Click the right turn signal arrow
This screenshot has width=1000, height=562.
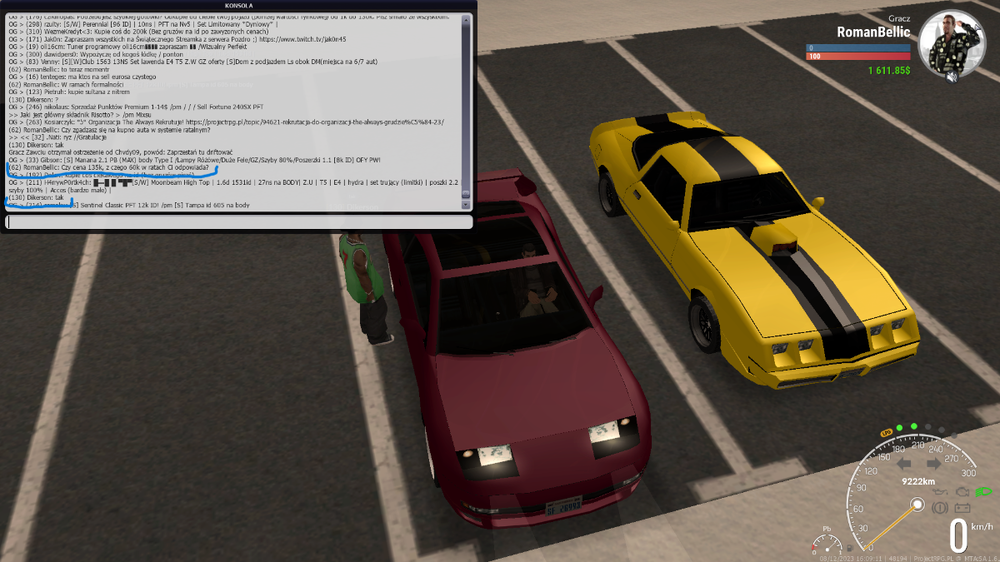(x=934, y=464)
